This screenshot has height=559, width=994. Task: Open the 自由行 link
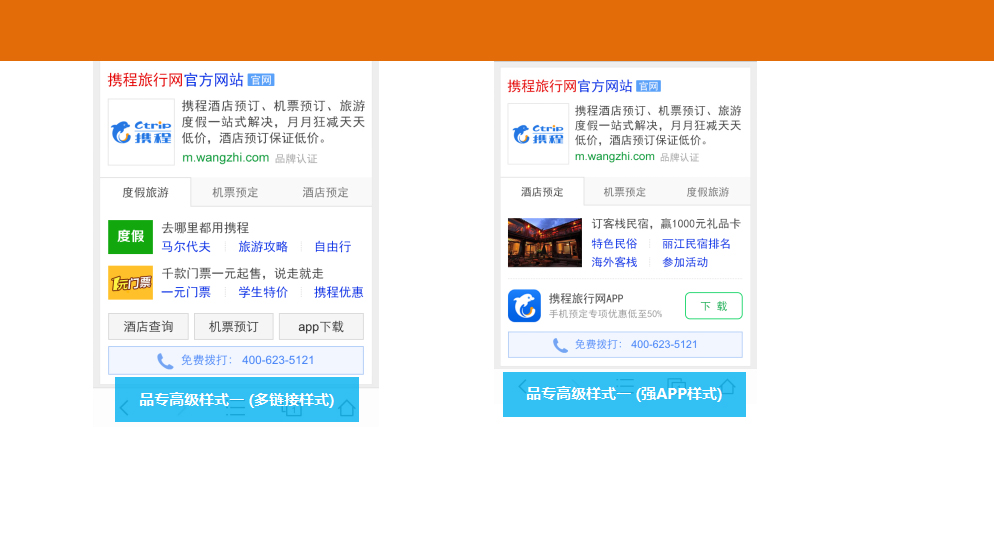(333, 247)
